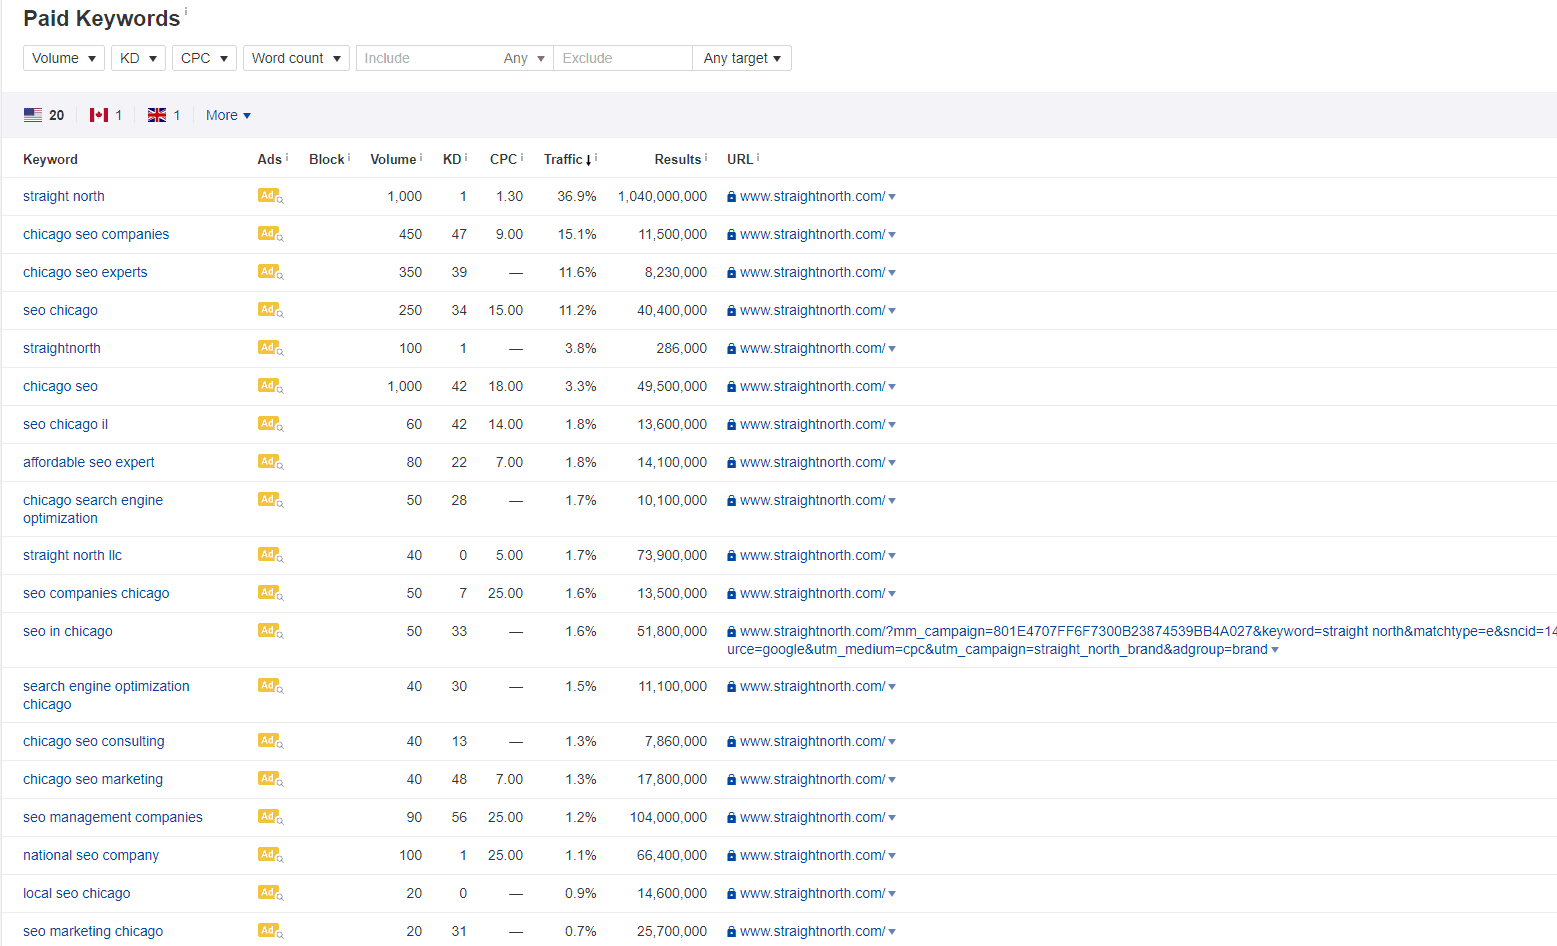Screen dimensions: 1557x946
Task: Click the info icon on the Results column header
Action: coord(705,155)
